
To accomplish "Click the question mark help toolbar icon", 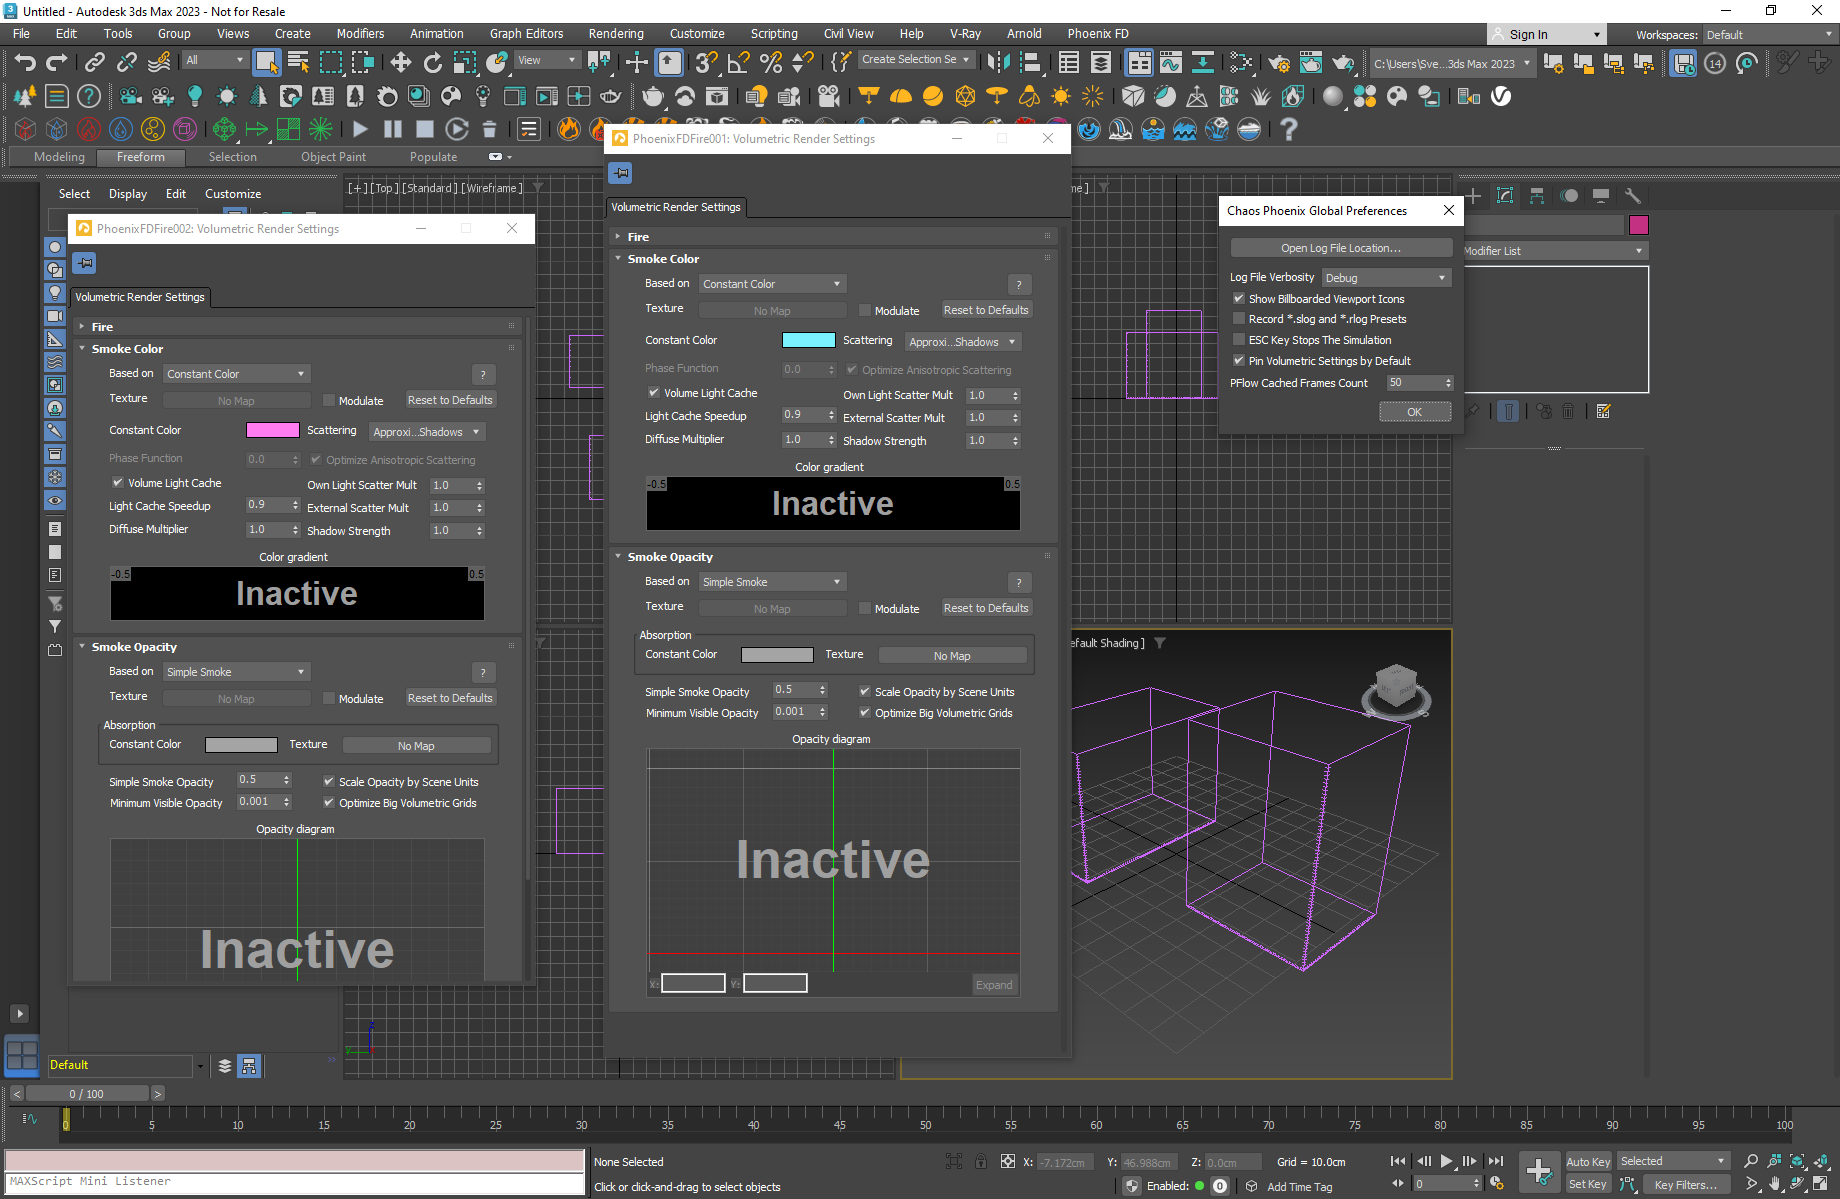I will (1289, 129).
